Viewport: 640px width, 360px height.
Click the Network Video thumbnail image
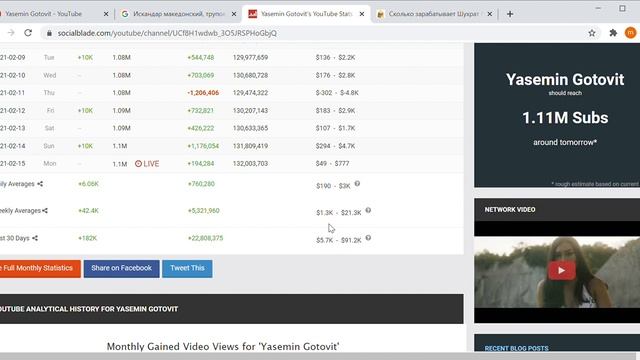[557, 273]
